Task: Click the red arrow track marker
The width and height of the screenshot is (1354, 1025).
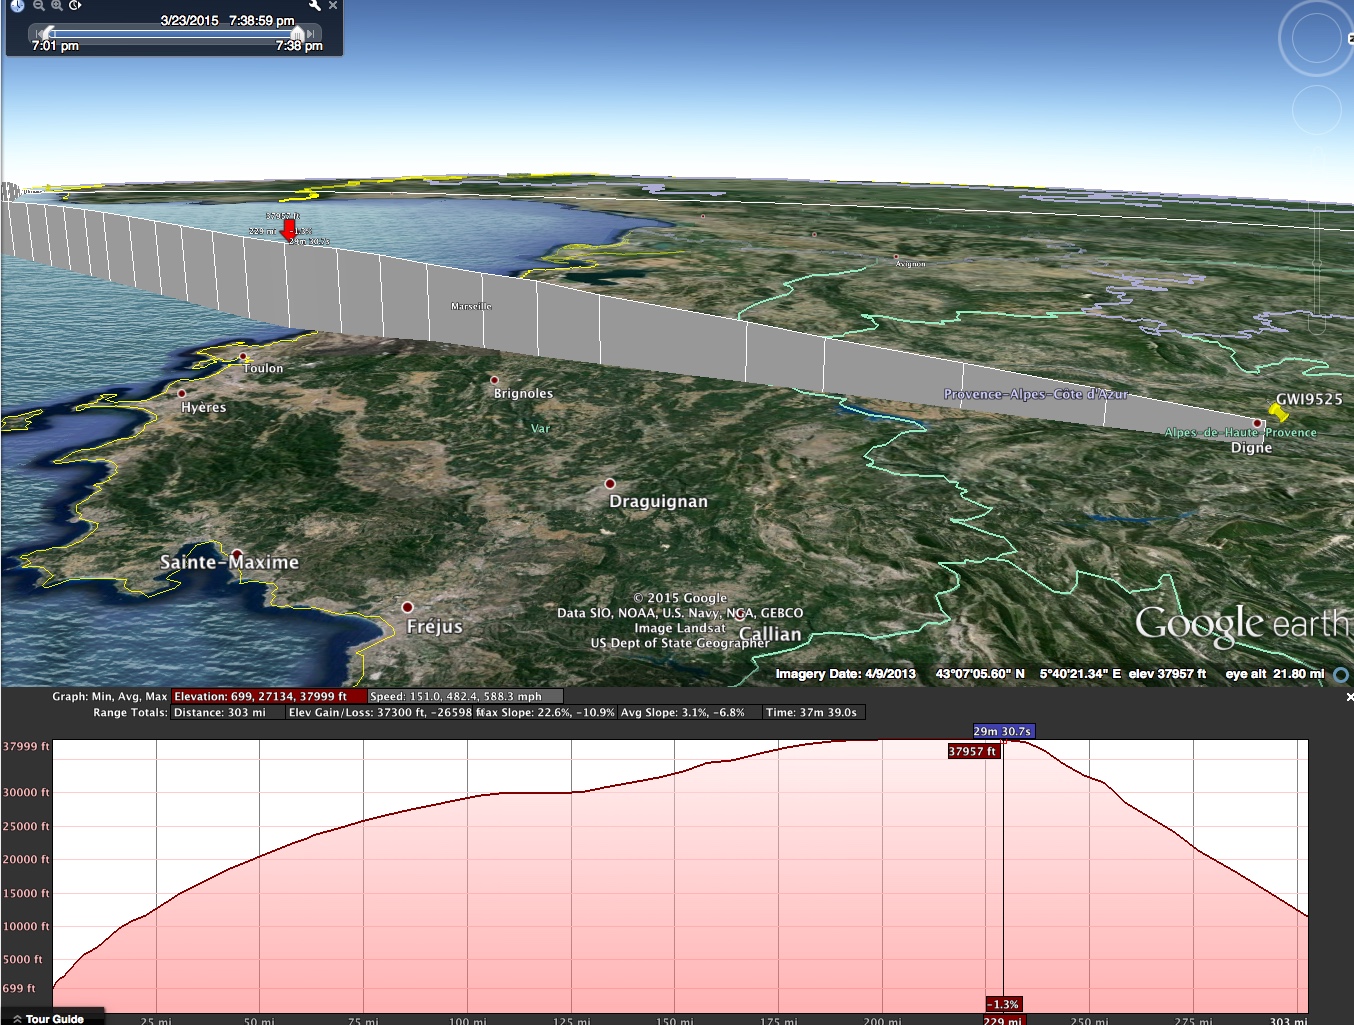Action: (x=289, y=230)
